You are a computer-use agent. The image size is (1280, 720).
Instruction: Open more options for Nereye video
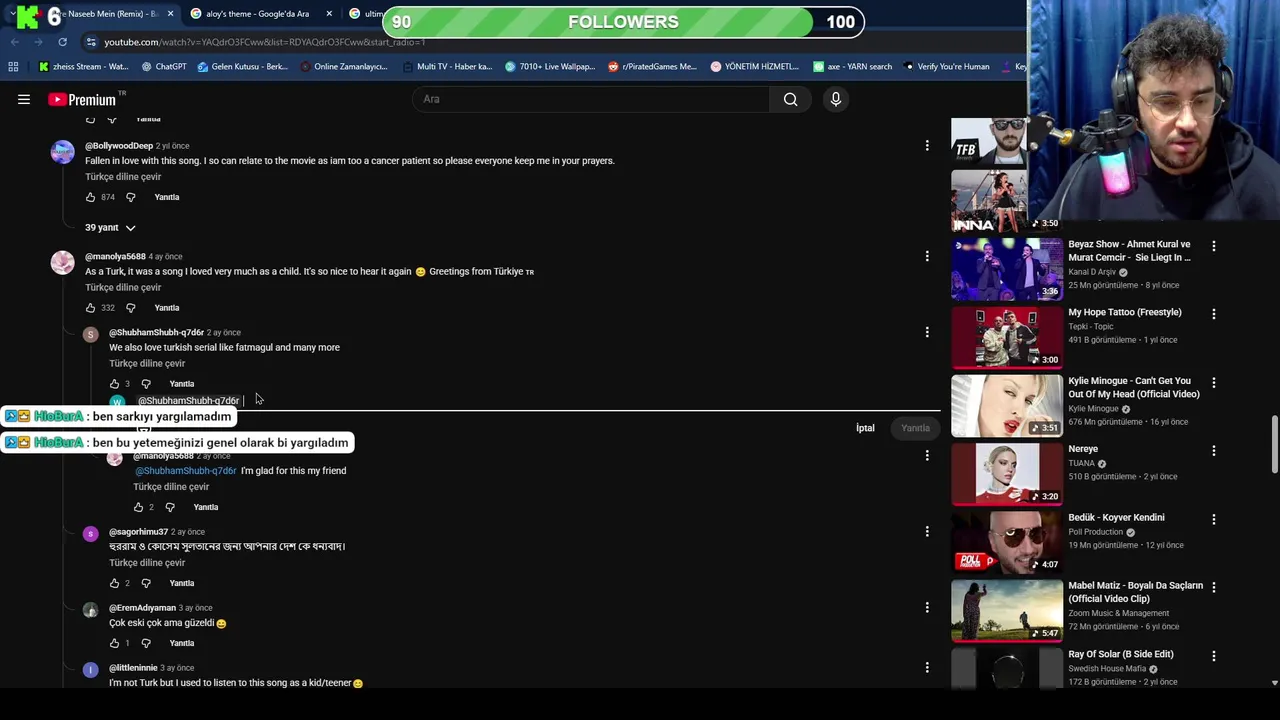[x=1214, y=451]
